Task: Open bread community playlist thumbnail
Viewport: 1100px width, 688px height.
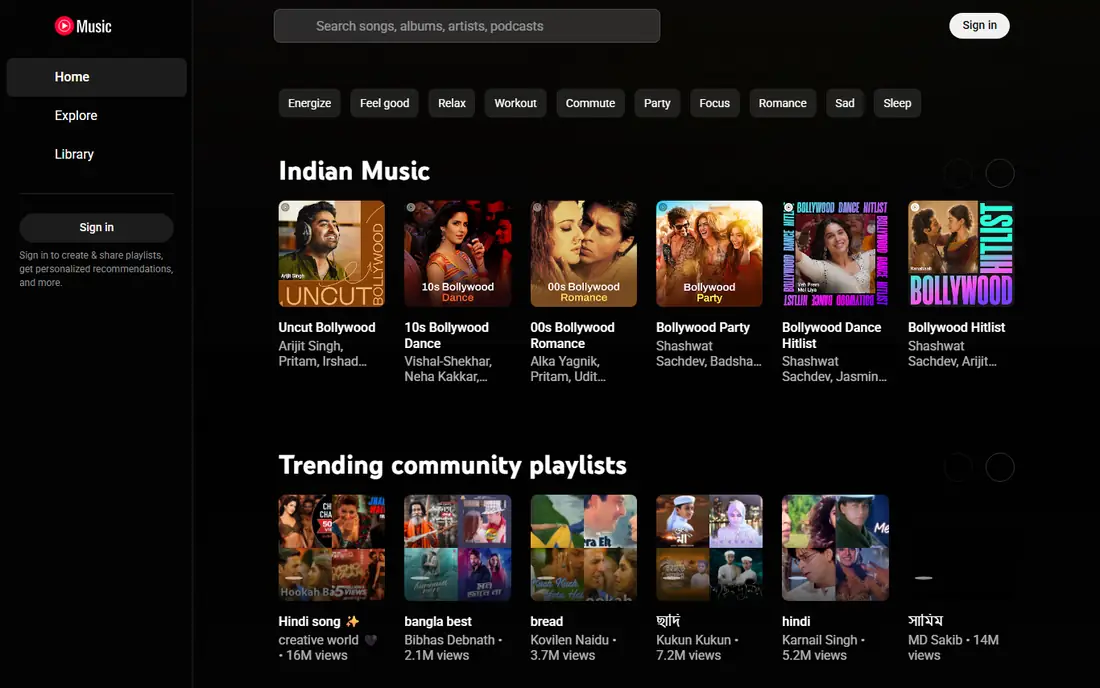Action: [x=584, y=548]
